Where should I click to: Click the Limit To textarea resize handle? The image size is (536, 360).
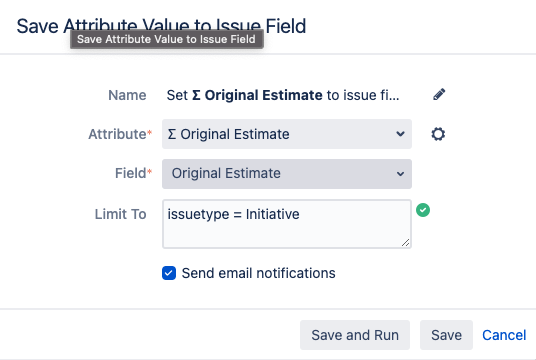coord(405,242)
